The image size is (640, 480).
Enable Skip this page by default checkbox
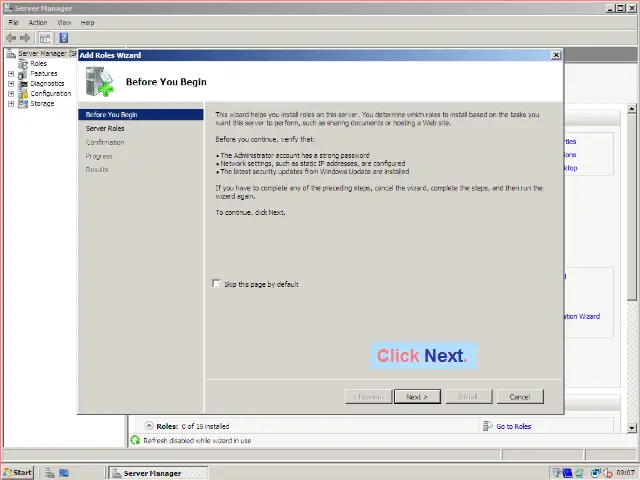[216, 284]
